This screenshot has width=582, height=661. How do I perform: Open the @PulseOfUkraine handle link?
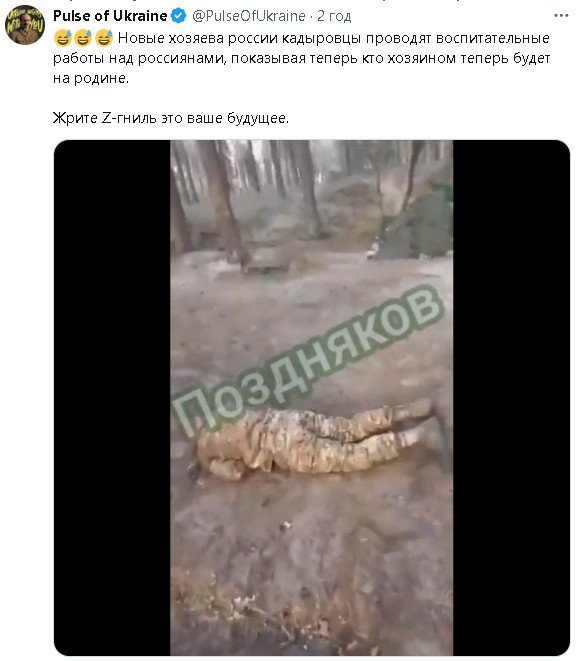249,16
